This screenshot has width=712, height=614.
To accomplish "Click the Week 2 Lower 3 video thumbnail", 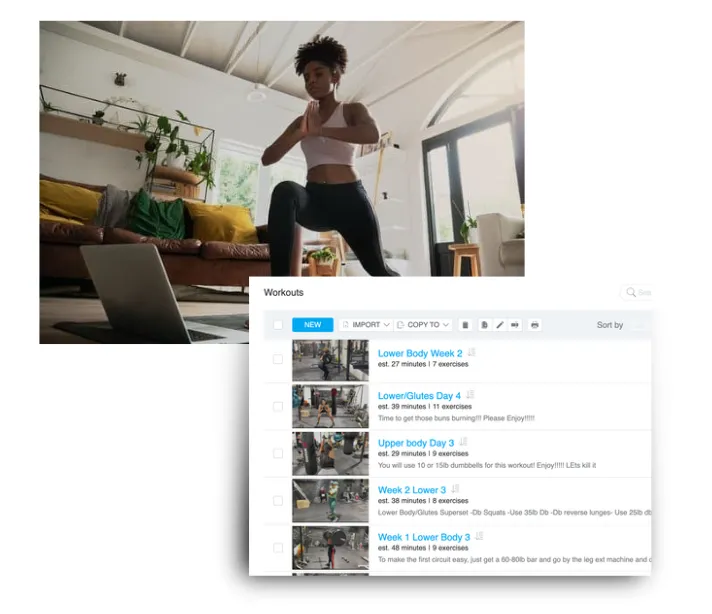I will 330,500.
